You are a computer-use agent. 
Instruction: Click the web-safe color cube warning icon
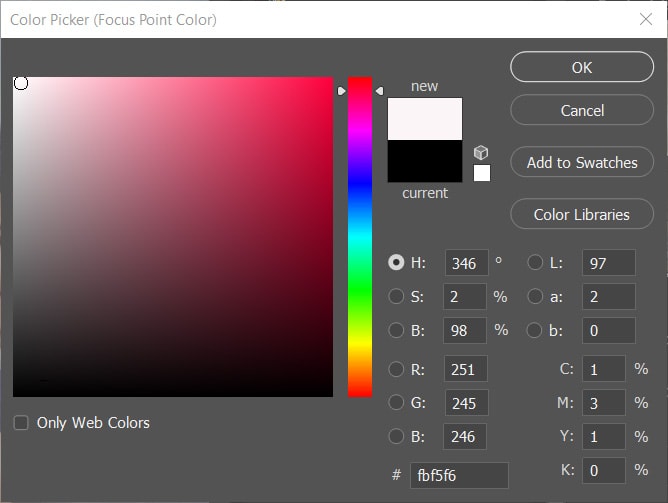[x=481, y=152]
